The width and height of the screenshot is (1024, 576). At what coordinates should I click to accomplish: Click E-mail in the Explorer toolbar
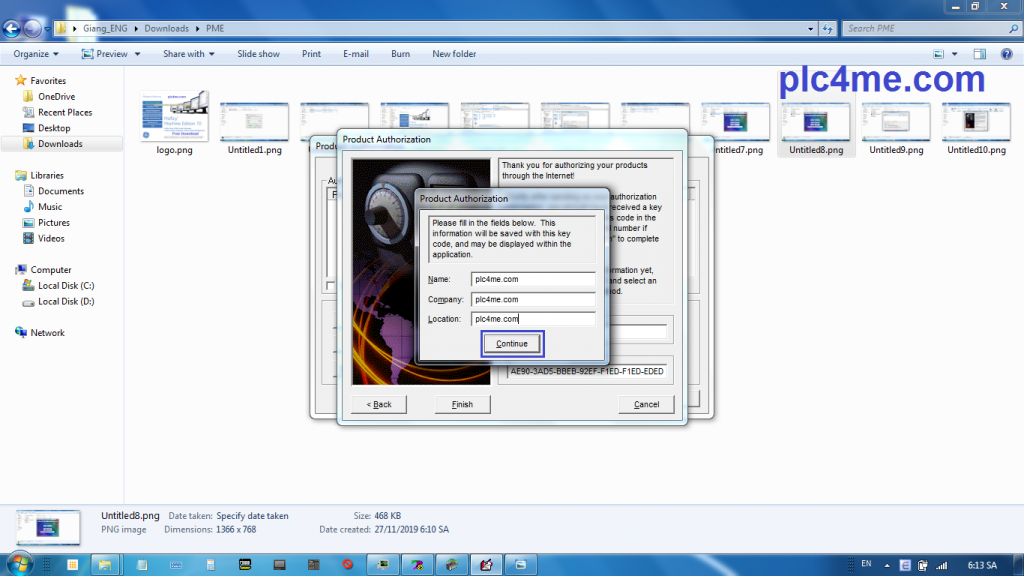pyautogui.click(x=356, y=54)
